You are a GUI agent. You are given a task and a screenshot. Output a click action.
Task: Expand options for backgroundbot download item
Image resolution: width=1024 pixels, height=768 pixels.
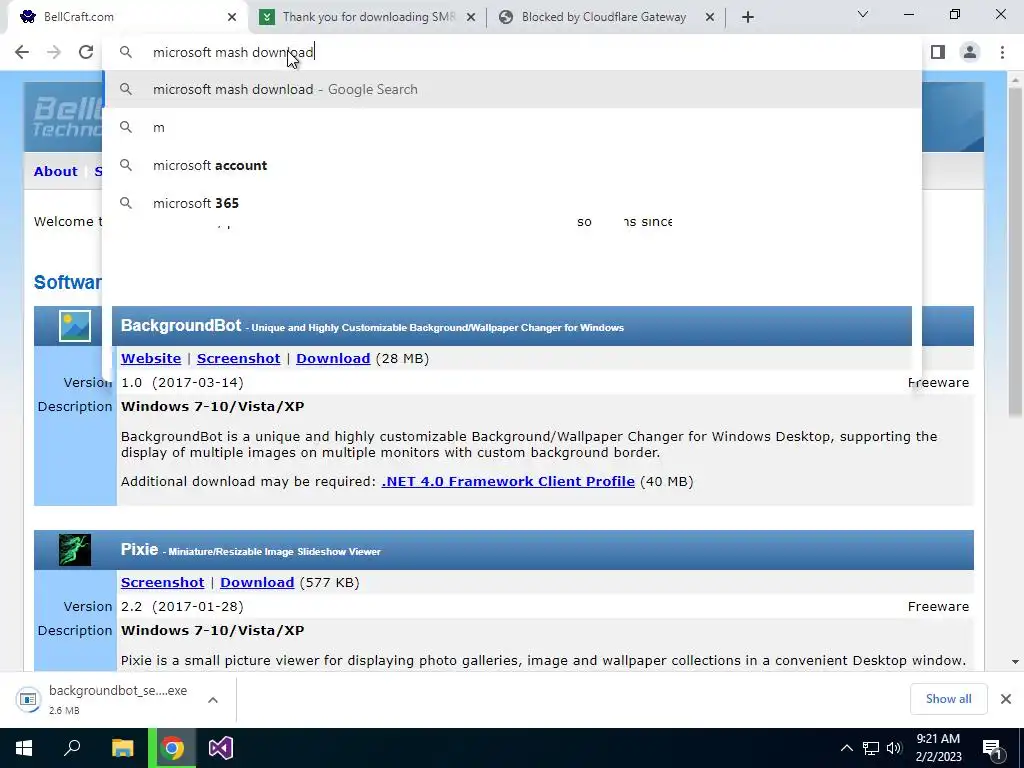tap(213, 699)
